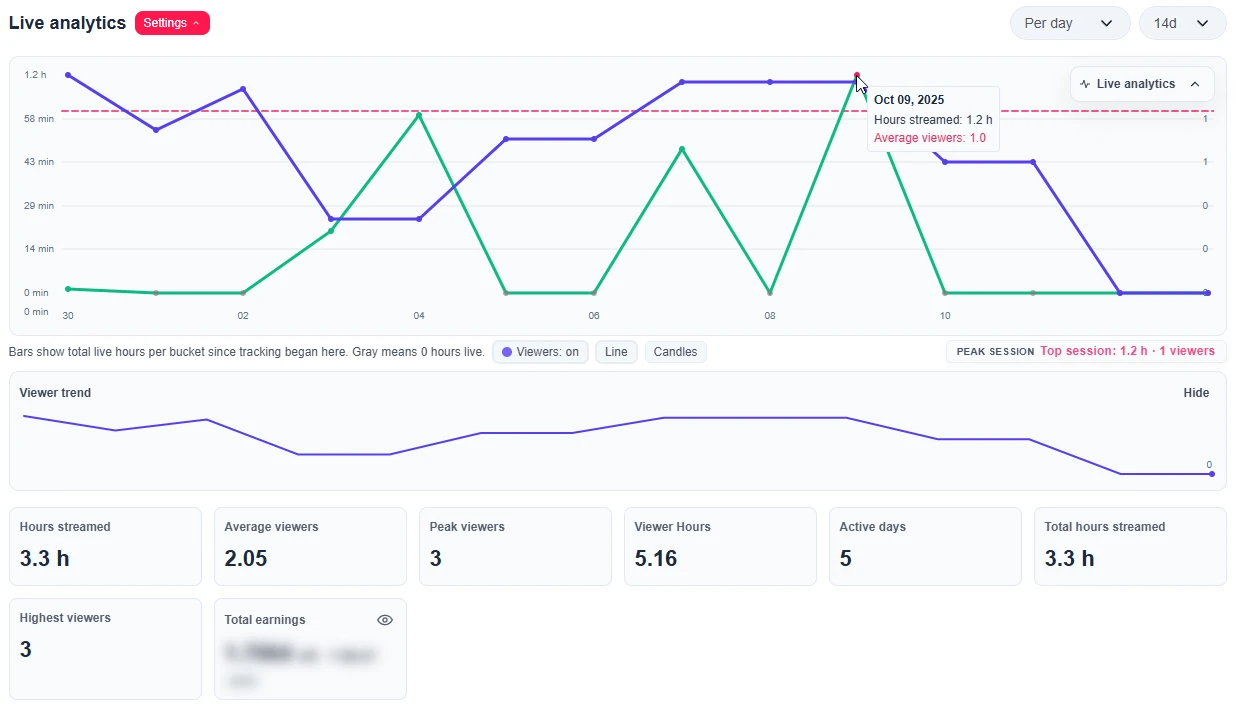Open the Settings dropdown button
The height and width of the screenshot is (711, 1236).
pos(172,23)
